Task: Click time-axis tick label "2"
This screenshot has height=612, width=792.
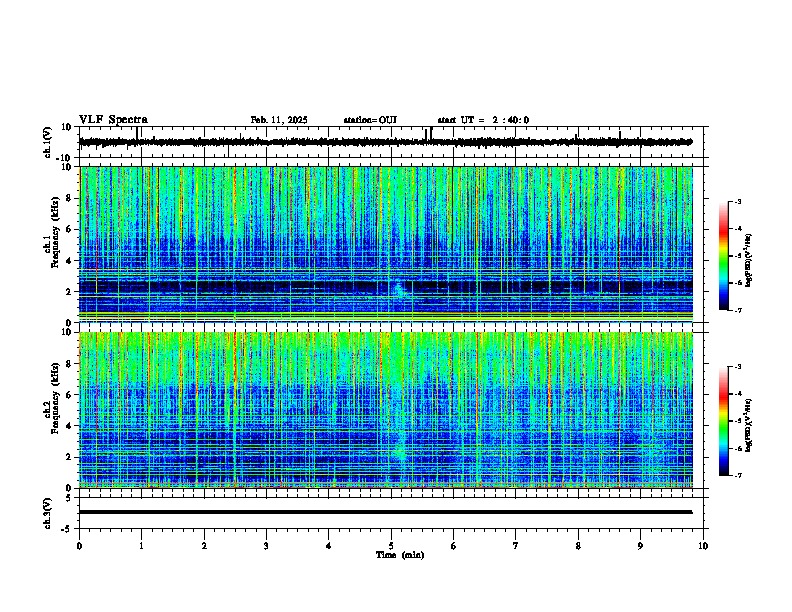Action: point(204,546)
